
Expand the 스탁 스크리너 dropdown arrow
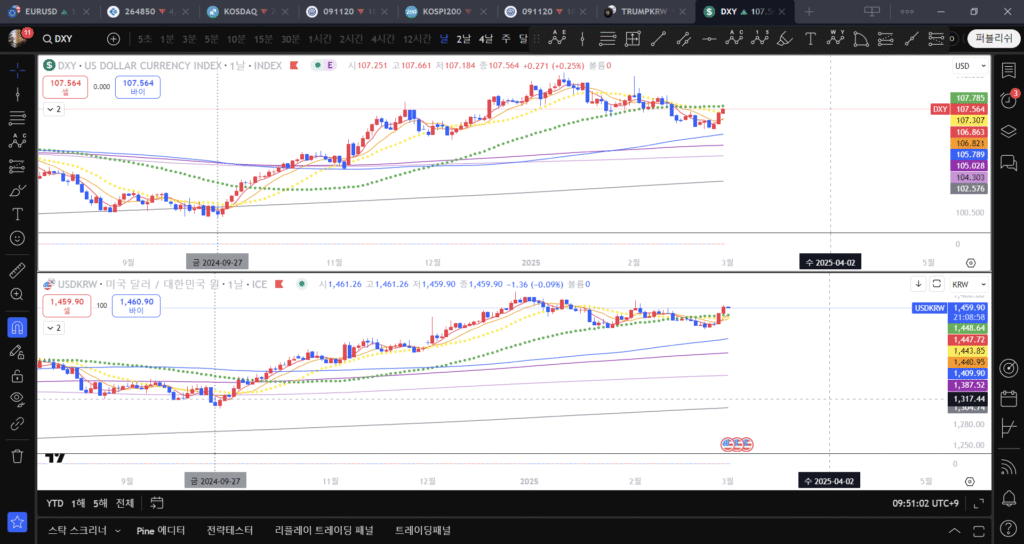click(x=118, y=530)
